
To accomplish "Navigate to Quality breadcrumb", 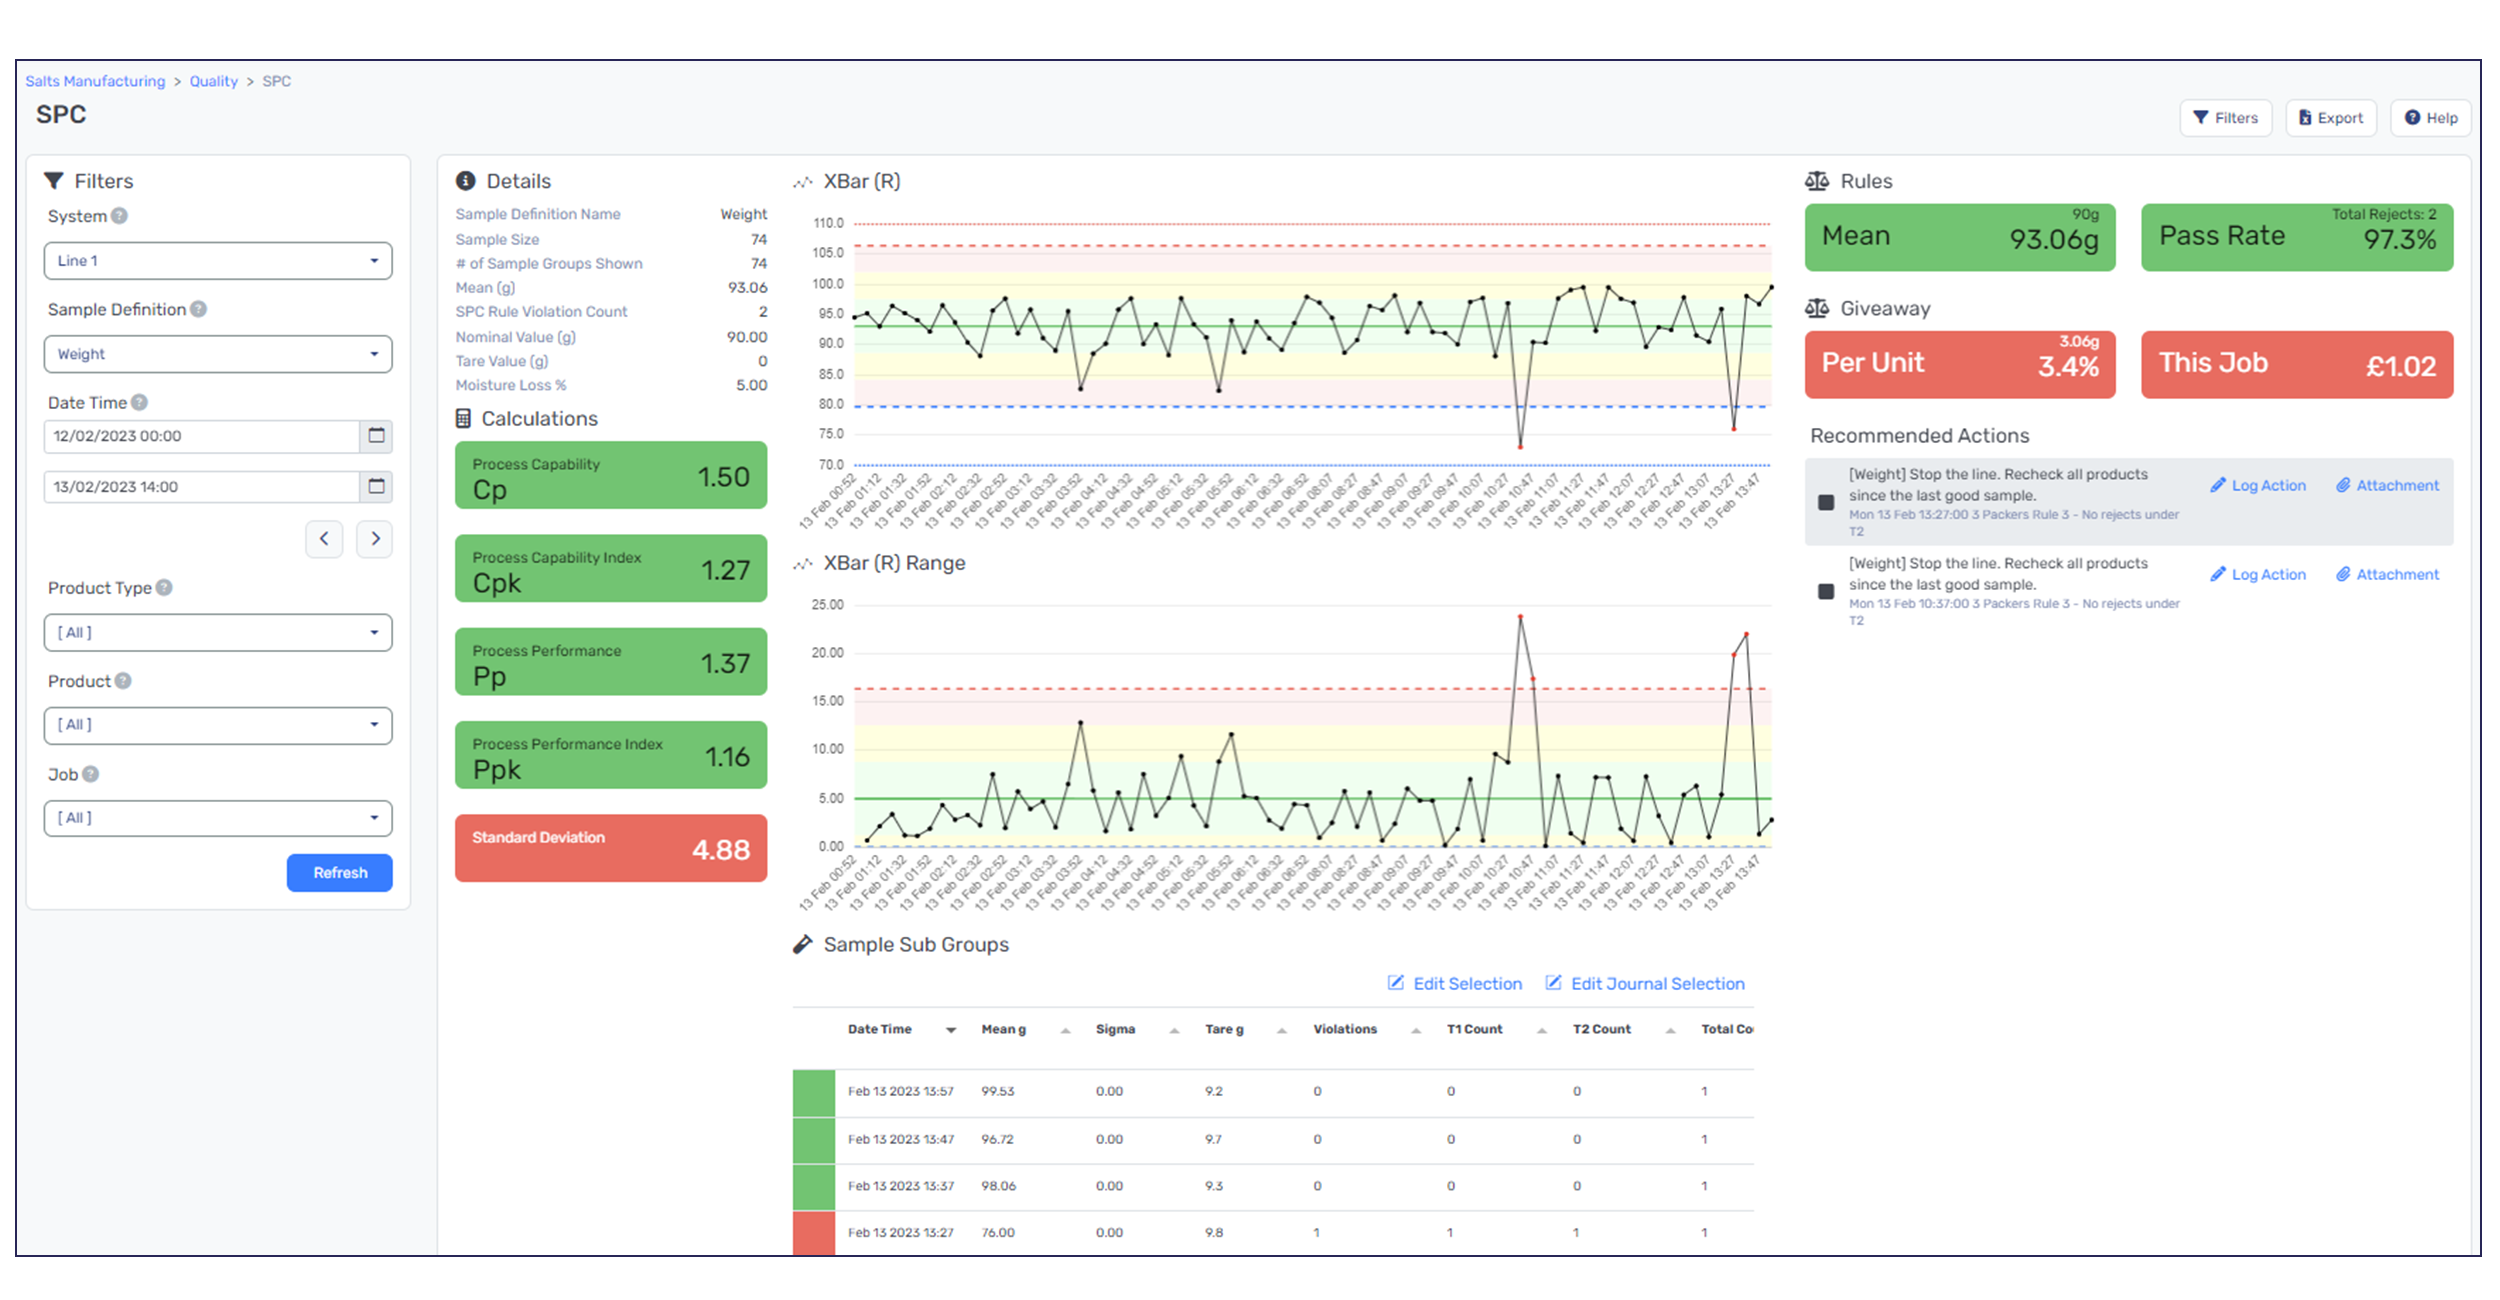I will pyautogui.click(x=214, y=81).
